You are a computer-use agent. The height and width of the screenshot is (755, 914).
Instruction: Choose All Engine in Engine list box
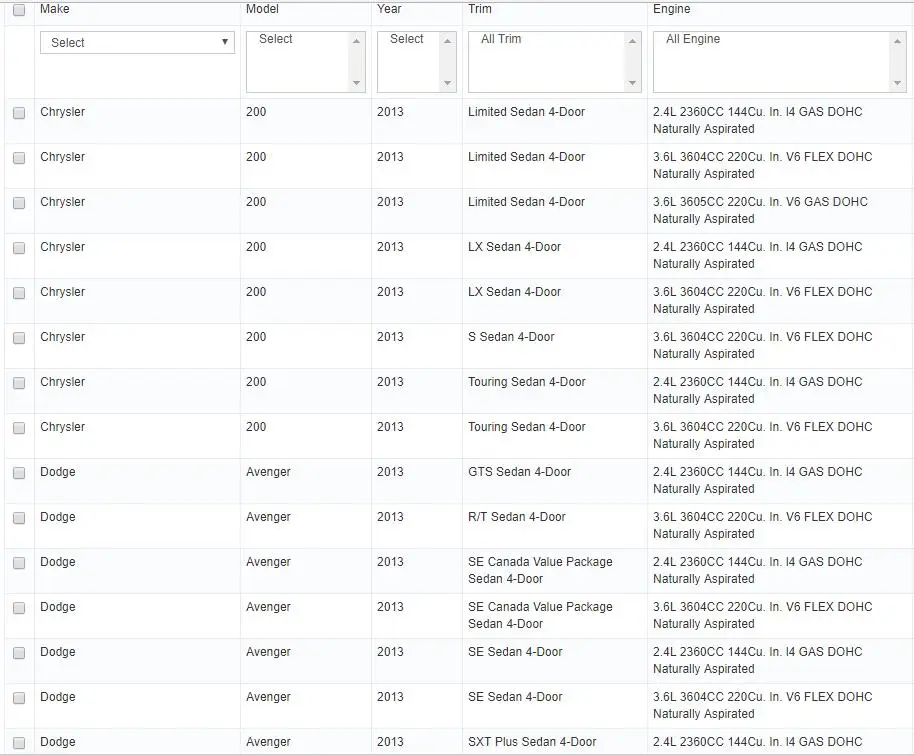click(693, 39)
